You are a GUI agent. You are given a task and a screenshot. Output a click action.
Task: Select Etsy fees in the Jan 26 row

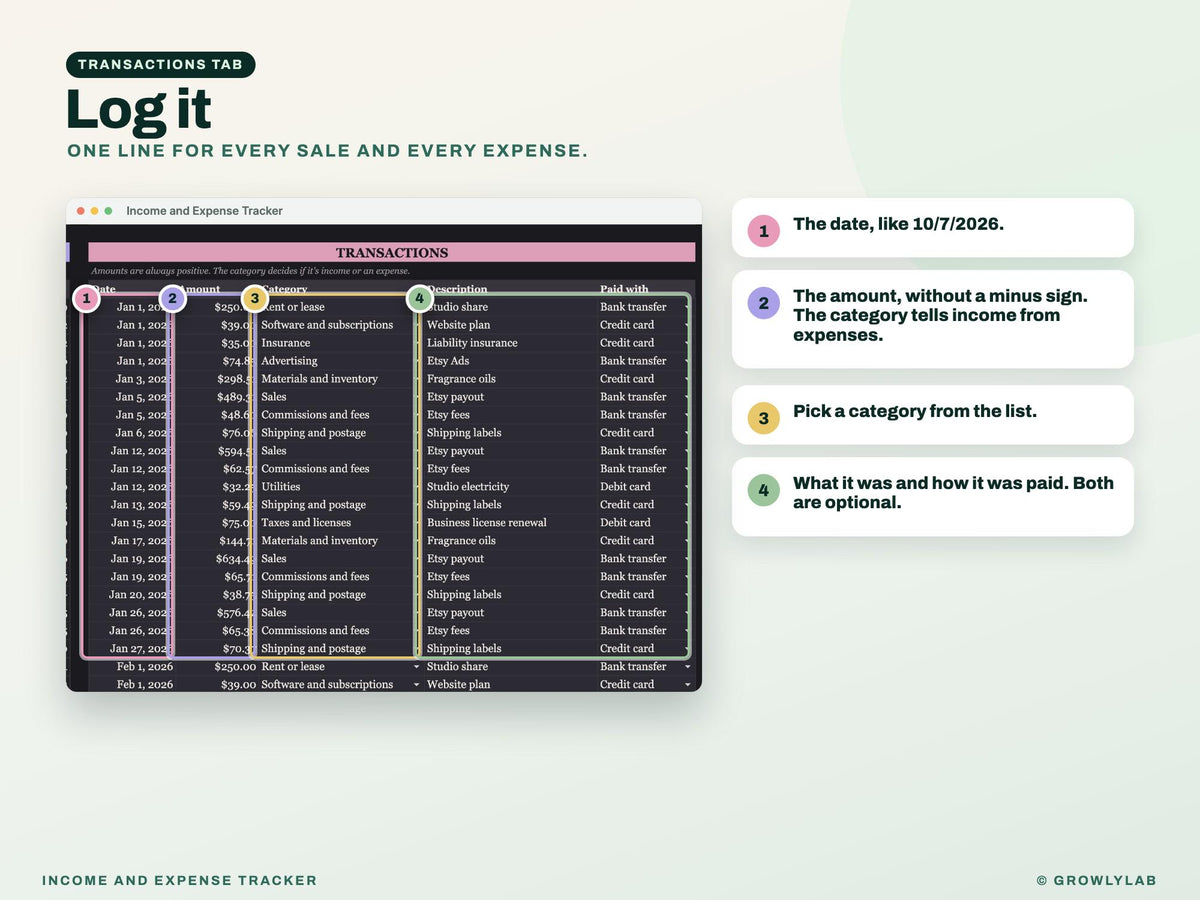pyautogui.click(x=448, y=631)
